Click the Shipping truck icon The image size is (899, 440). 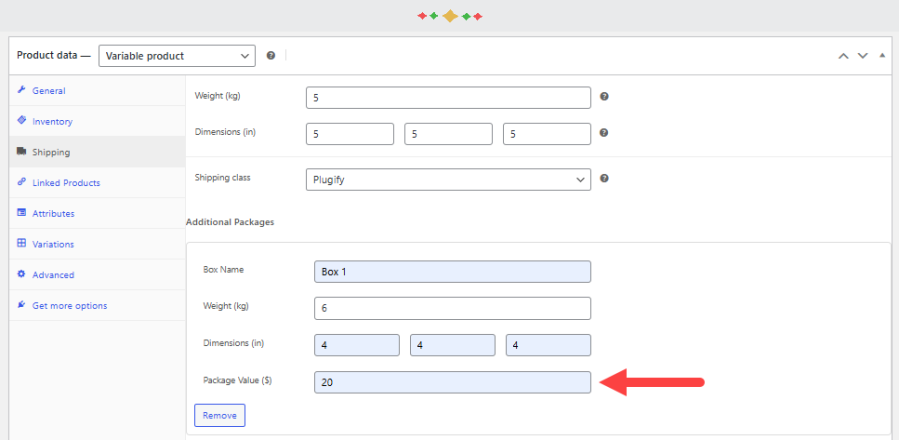pyautogui.click(x=22, y=151)
